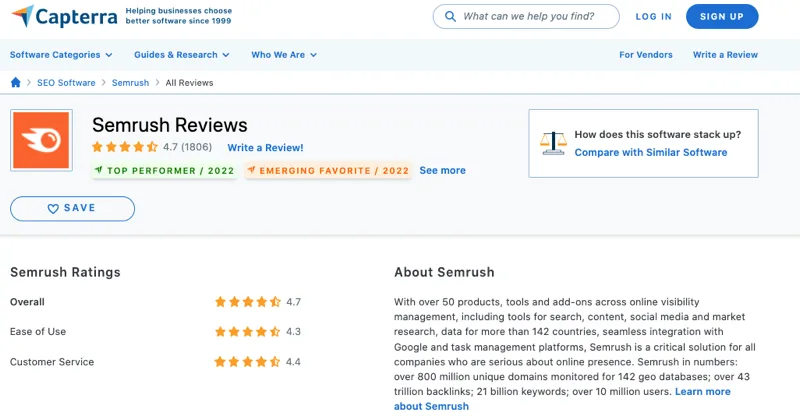Click the header star rating next to 4.7
This screenshot has width=800, height=420.
tap(125, 147)
